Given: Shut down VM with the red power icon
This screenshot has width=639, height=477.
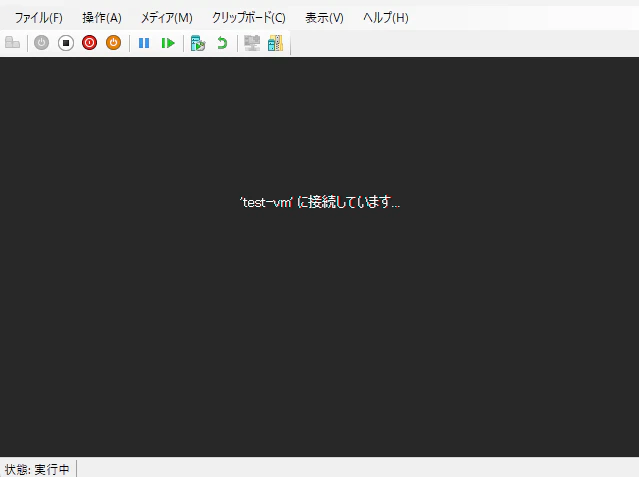Looking at the screenshot, I should coord(89,43).
